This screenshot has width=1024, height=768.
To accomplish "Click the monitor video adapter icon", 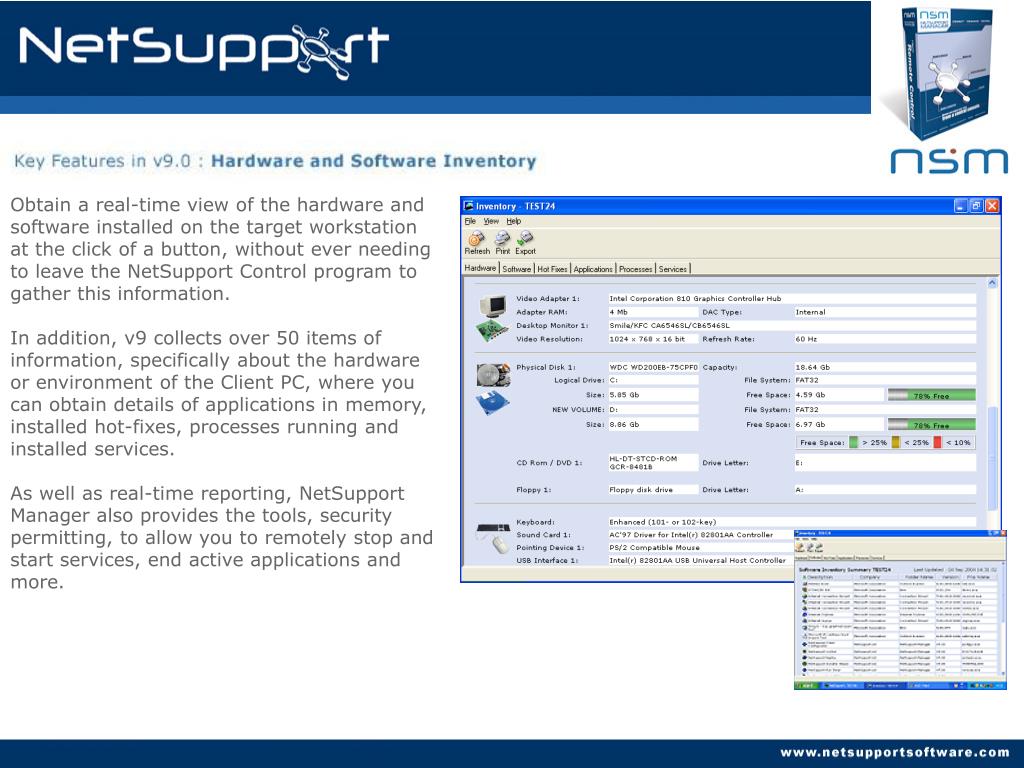I will (492, 306).
